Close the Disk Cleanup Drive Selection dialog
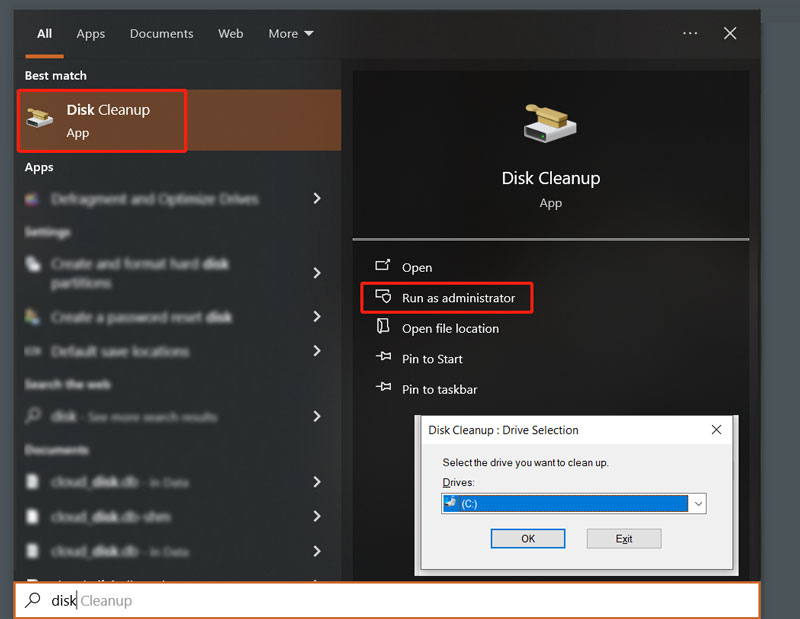The height and width of the screenshot is (619, 800). [x=716, y=430]
